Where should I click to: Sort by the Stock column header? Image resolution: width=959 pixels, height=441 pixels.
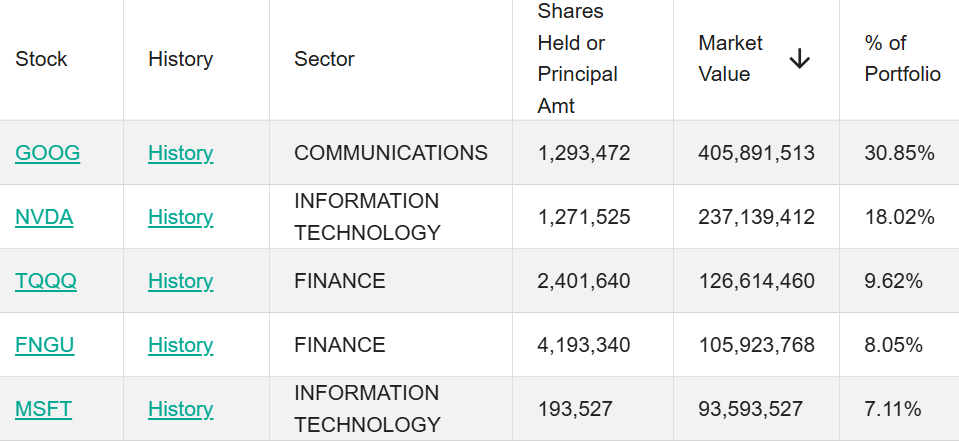(x=42, y=59)
